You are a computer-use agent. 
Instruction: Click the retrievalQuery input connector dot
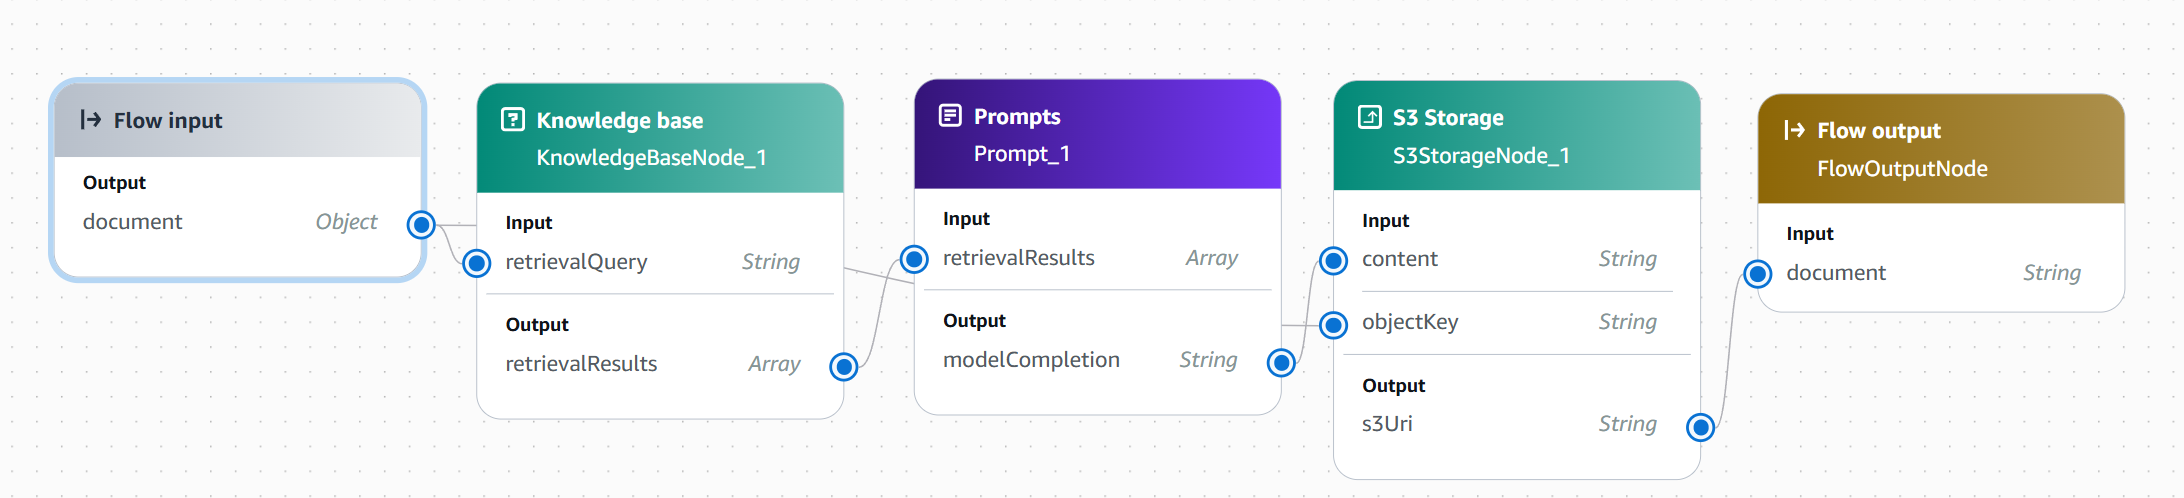(477, 263)
